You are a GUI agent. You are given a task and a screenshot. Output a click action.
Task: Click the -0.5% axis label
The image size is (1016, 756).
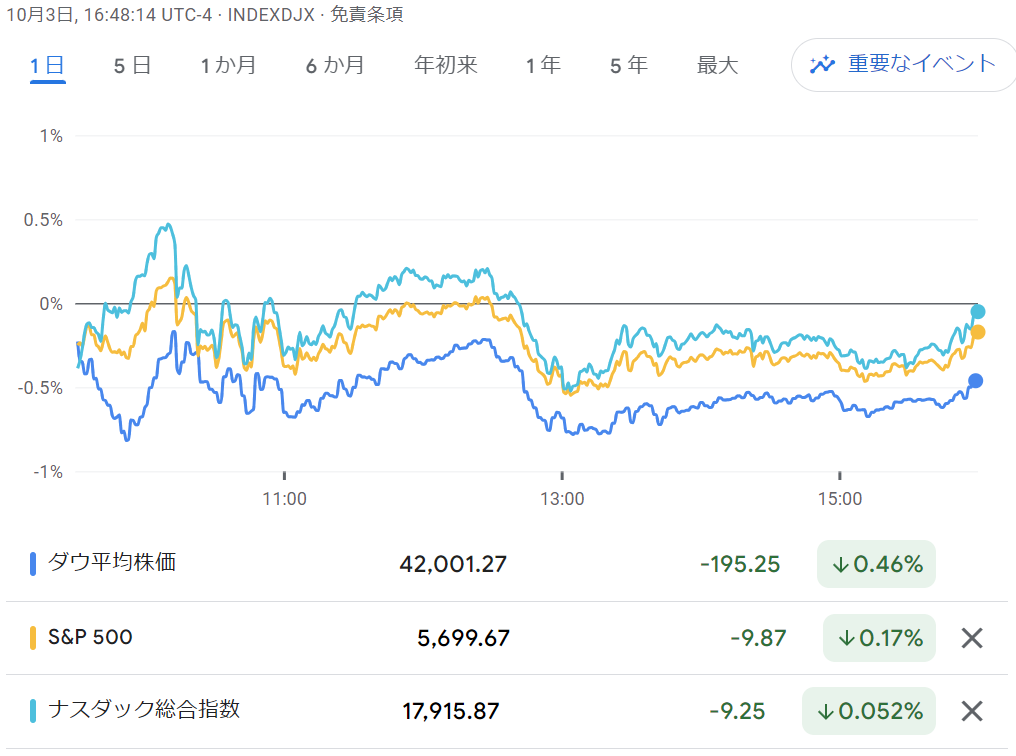point(40,388)
